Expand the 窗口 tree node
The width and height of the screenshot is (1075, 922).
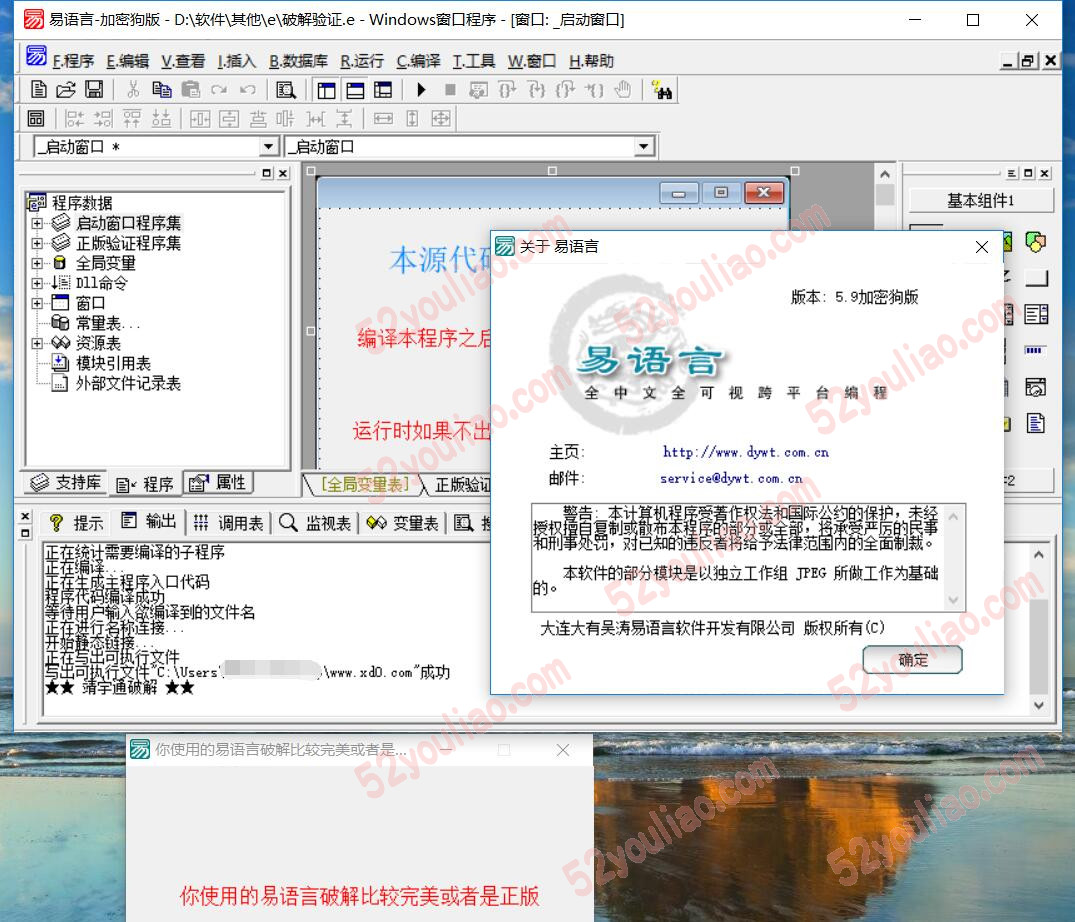[x=37, y=303]
